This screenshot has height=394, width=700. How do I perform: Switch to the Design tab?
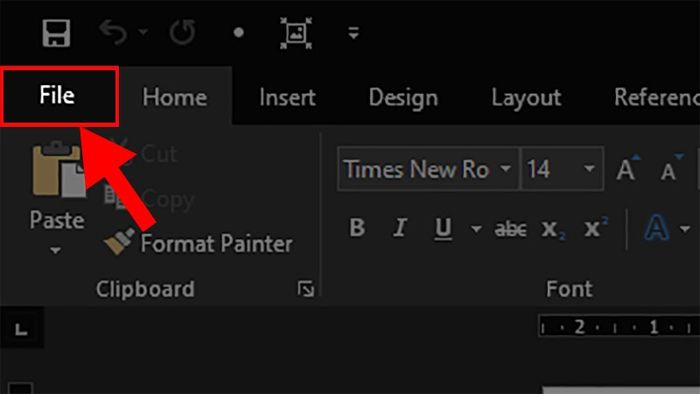pyautogui.click(x=403, y=98)
